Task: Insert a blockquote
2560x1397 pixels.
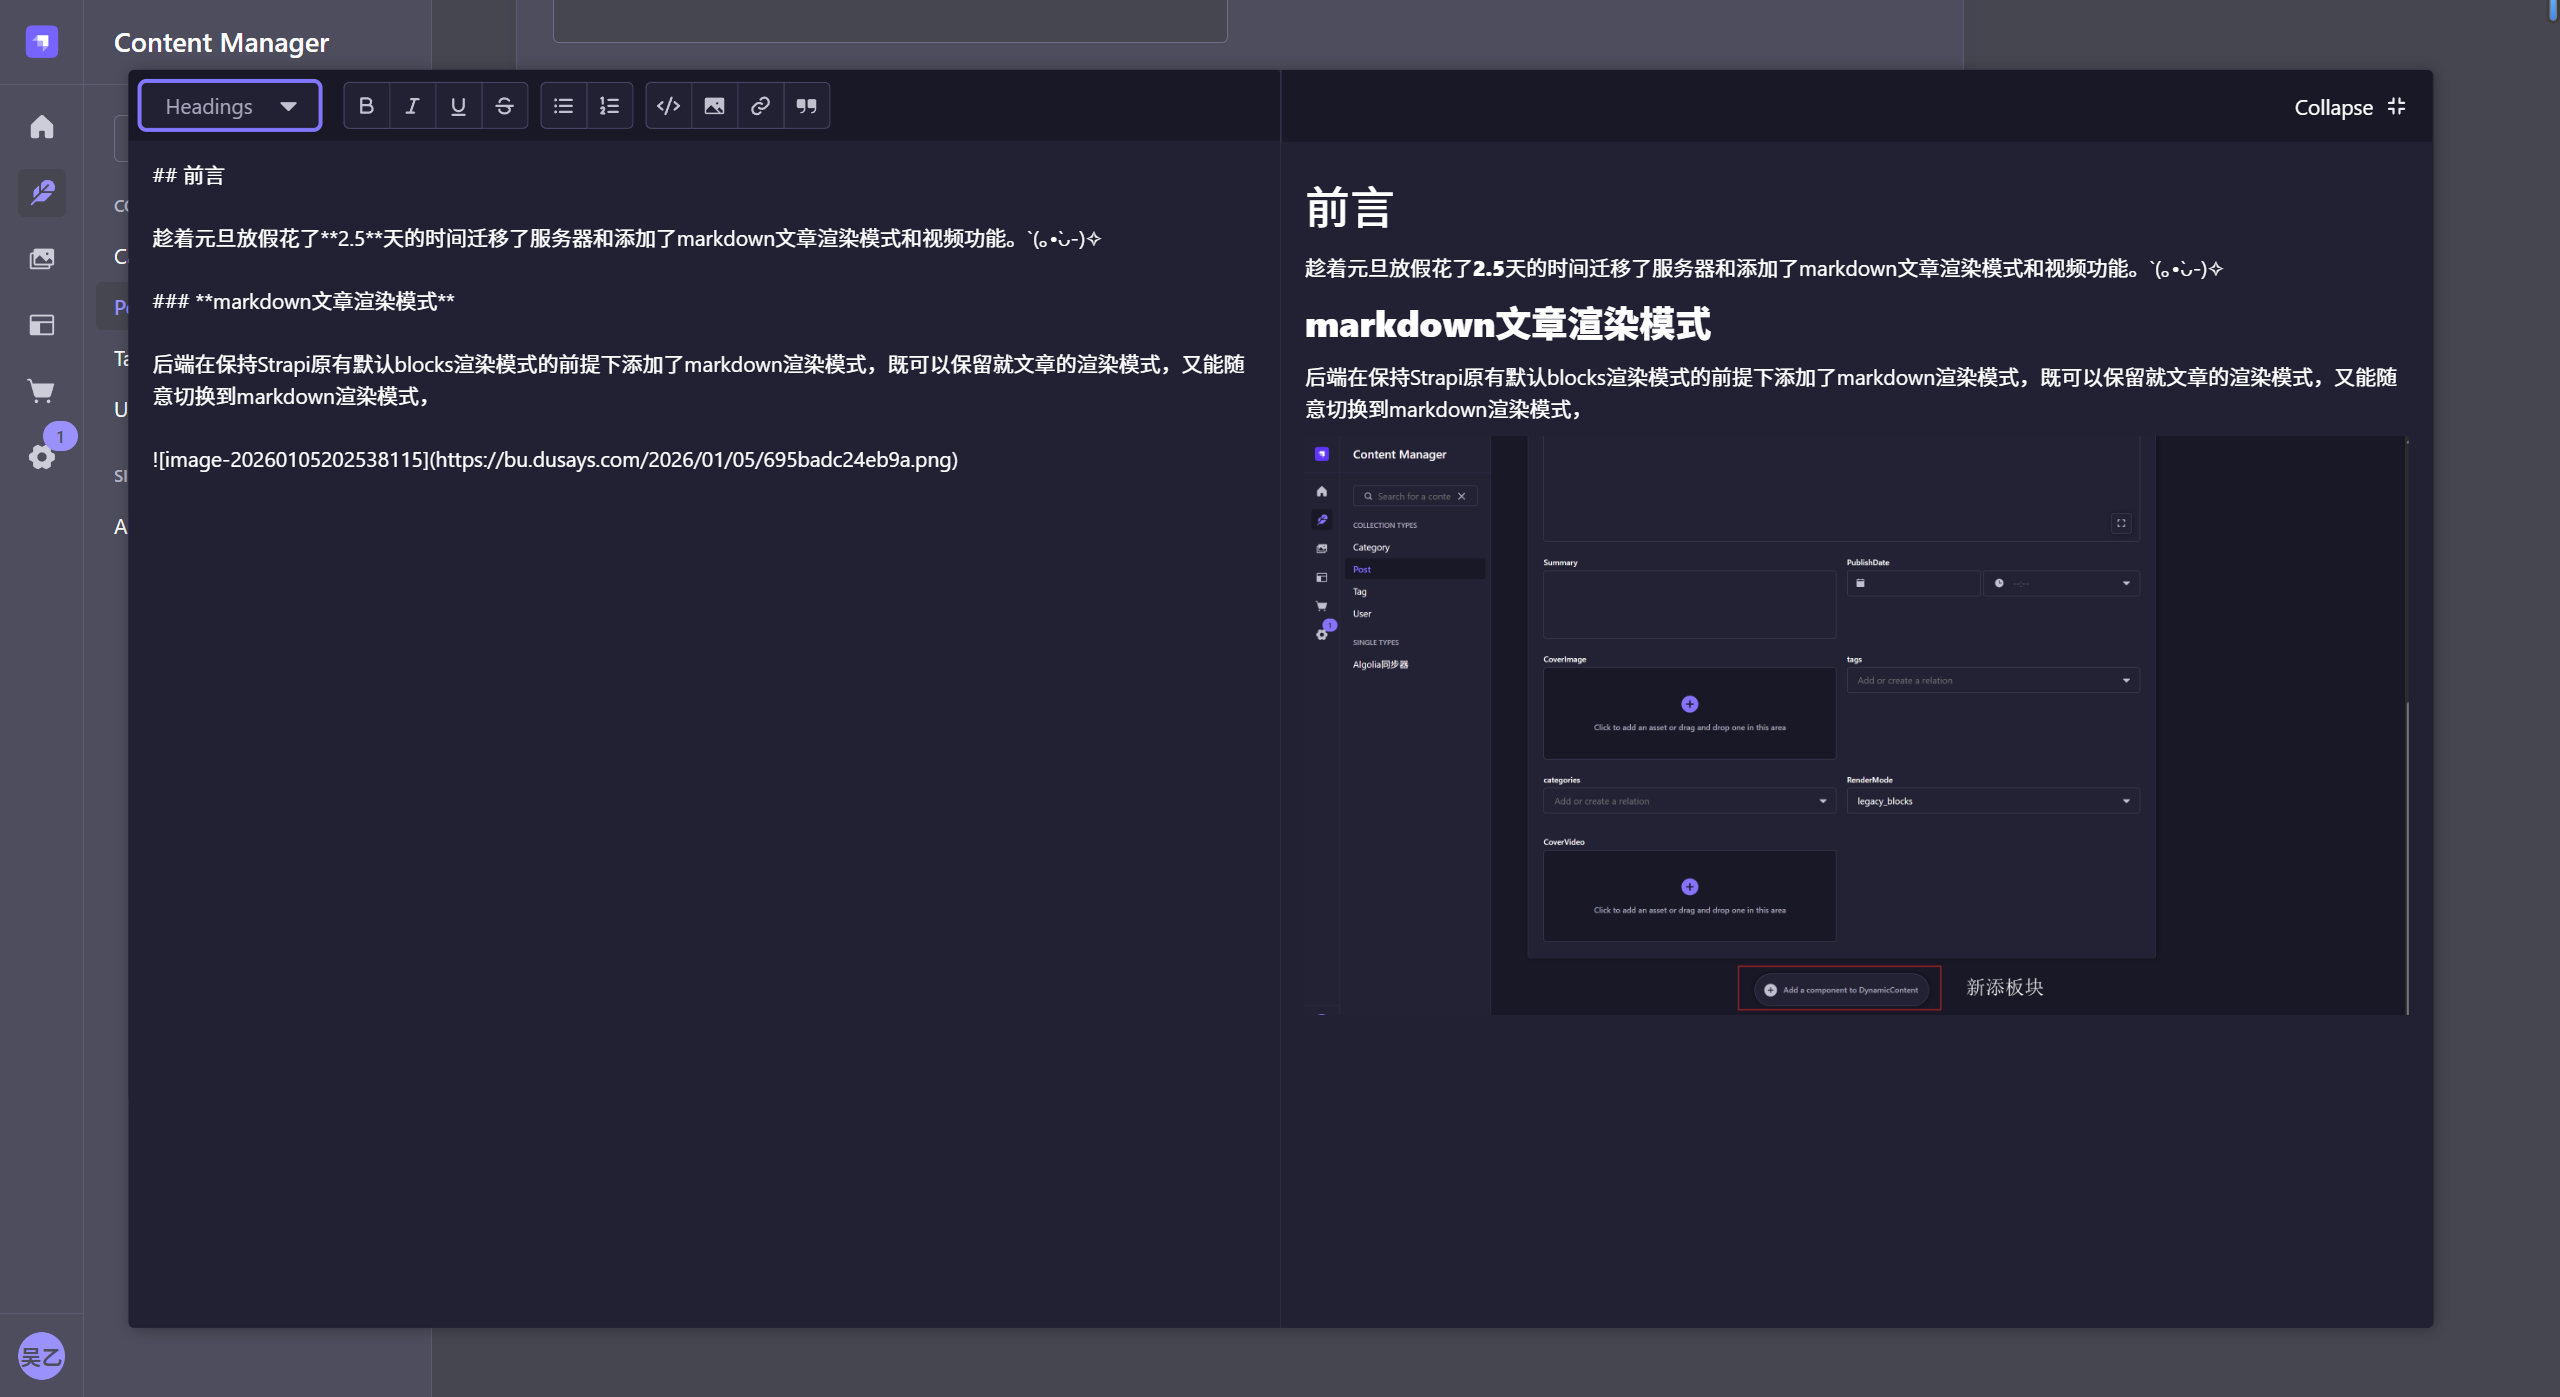Action: click(x=806, y=106)
